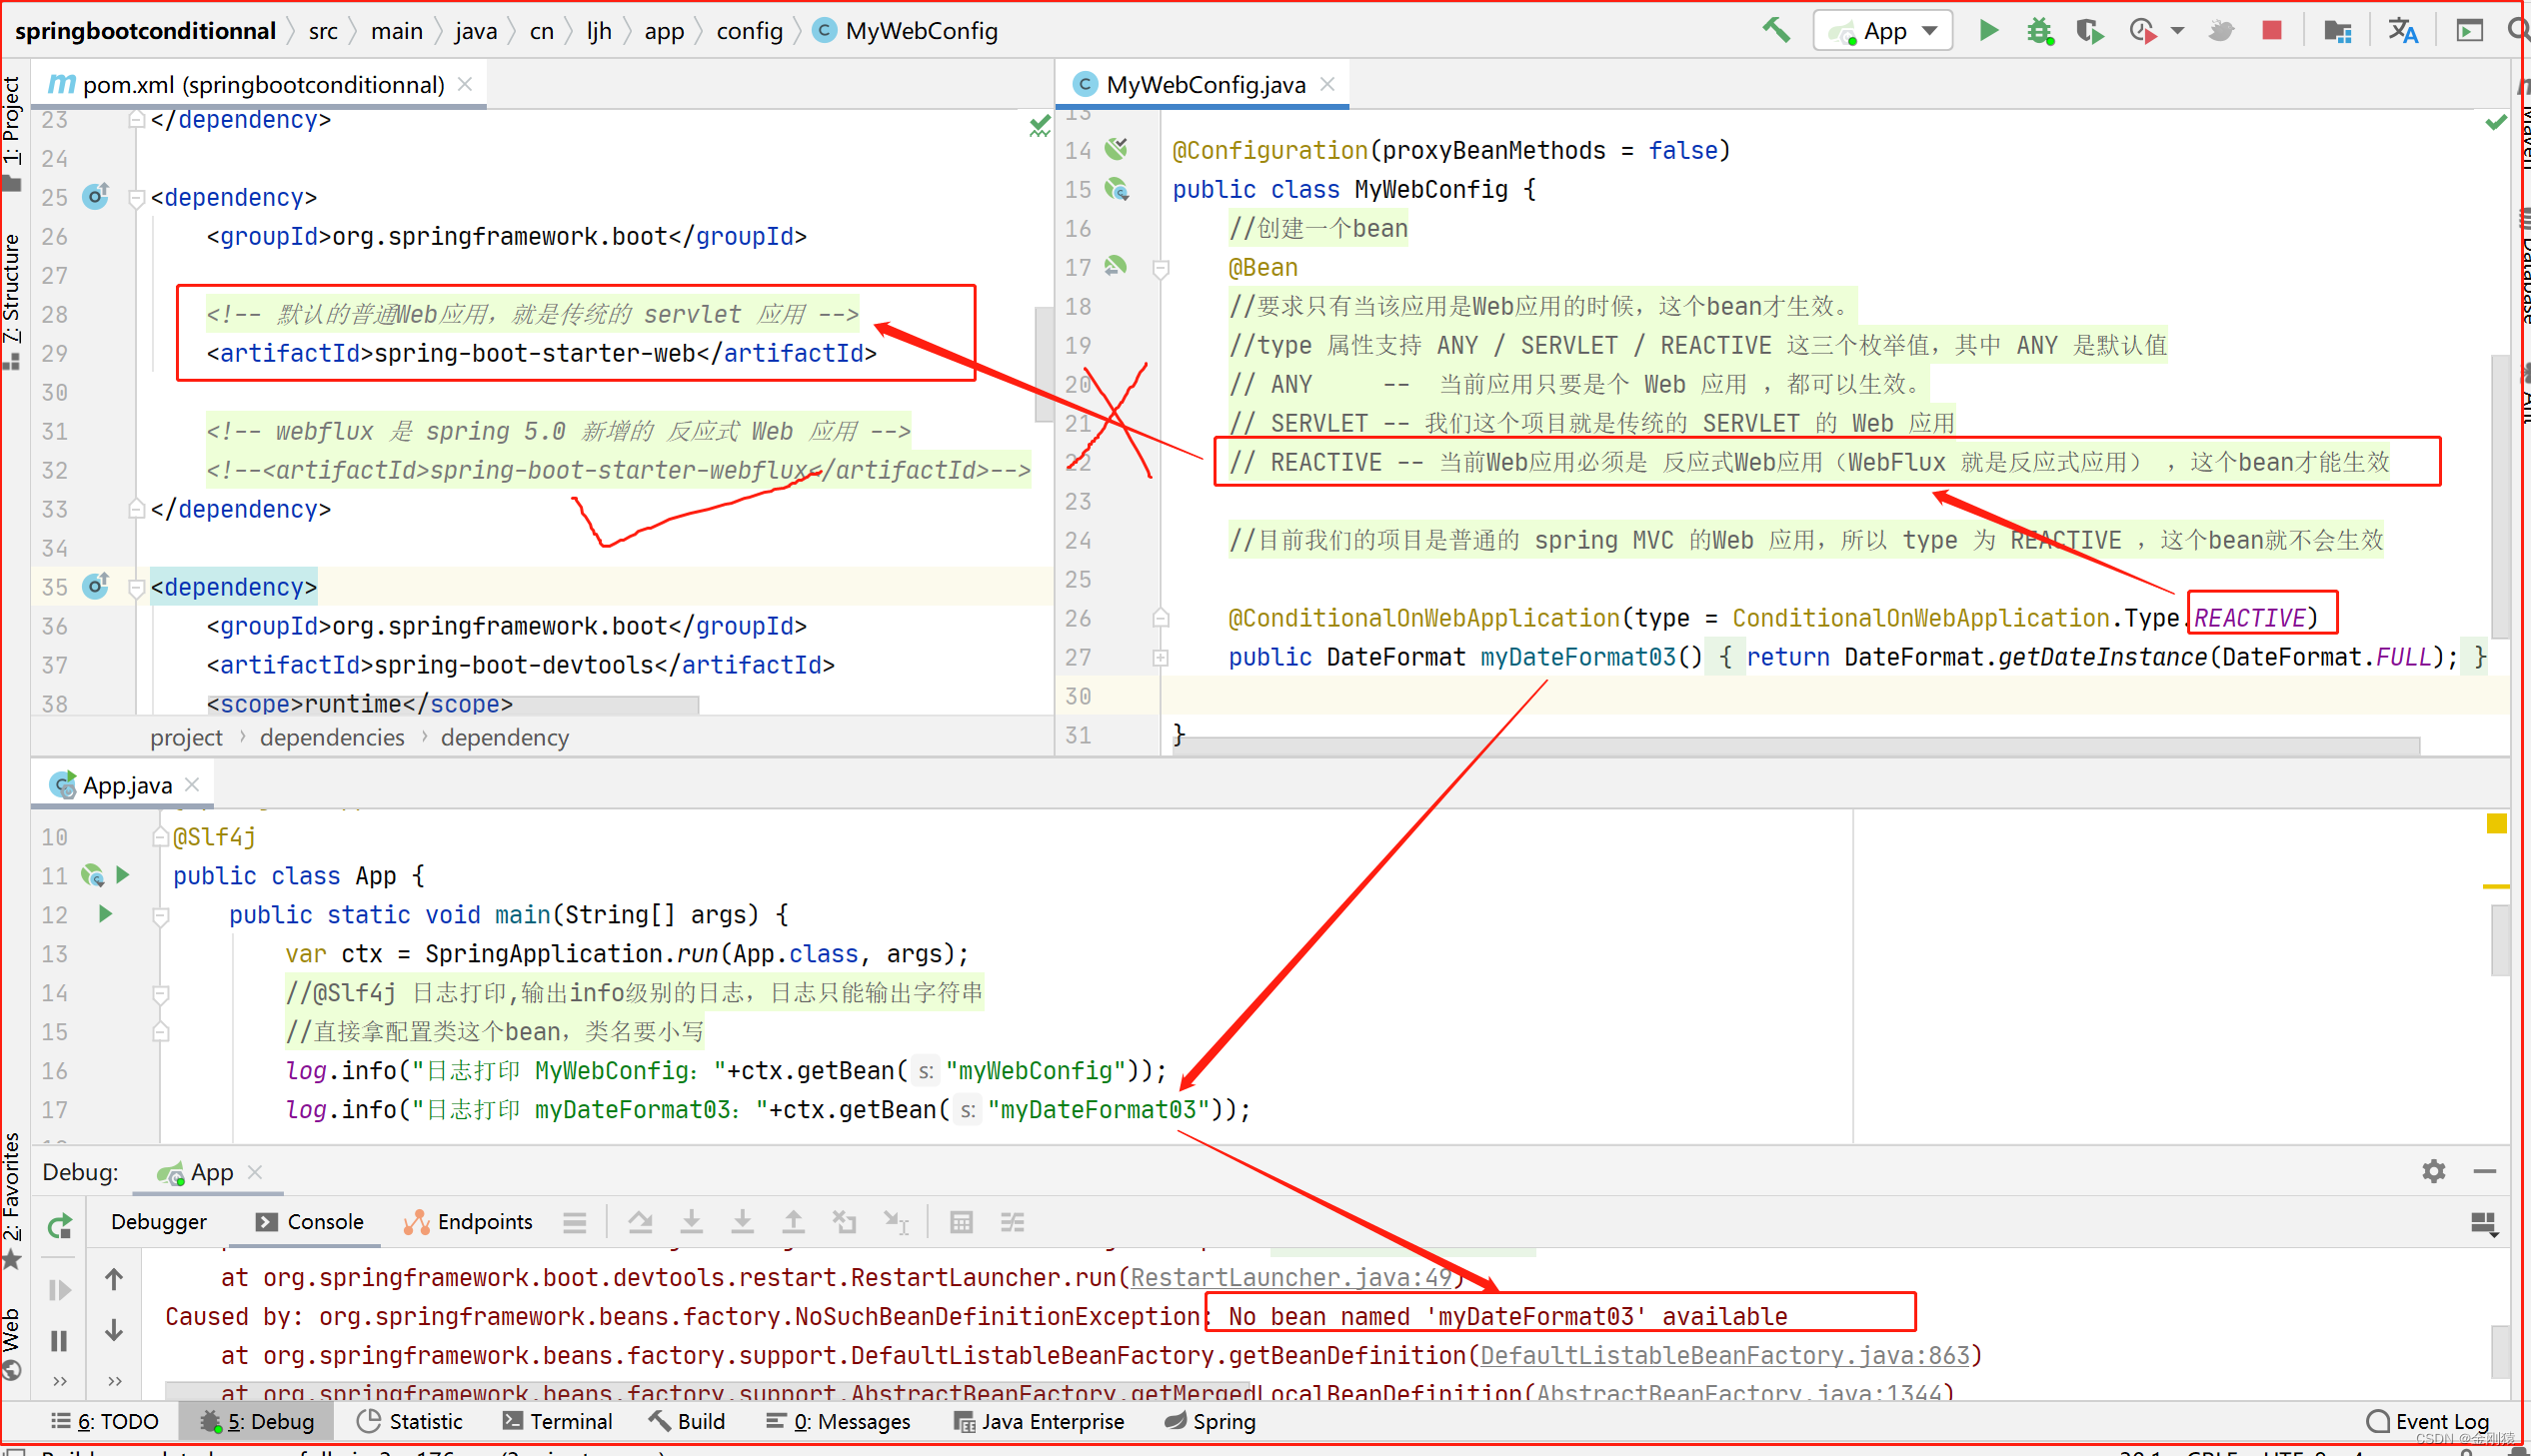Open DefaultListableBeanFactory.java:863 link
The height and width of the screenshot is (1456, 2531).
coord(1724,1355)
